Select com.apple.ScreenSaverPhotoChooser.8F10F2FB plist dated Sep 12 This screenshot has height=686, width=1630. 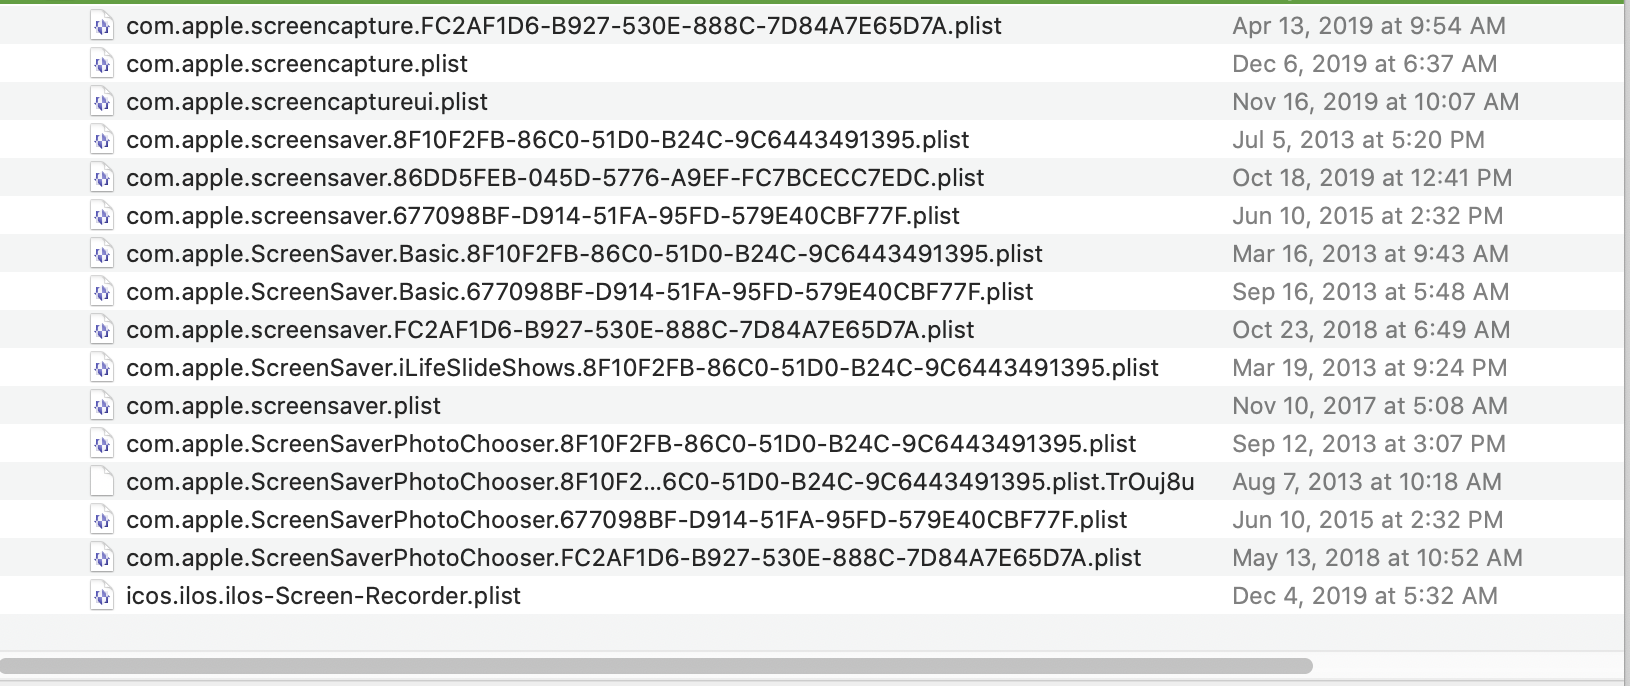coord(631,444)
